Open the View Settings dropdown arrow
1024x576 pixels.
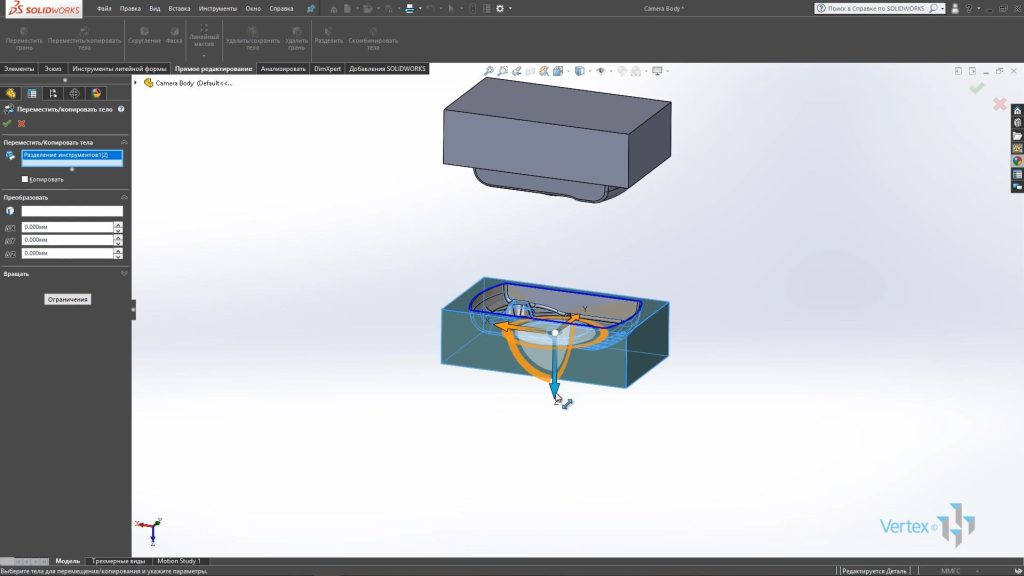[x=667, y=71]
